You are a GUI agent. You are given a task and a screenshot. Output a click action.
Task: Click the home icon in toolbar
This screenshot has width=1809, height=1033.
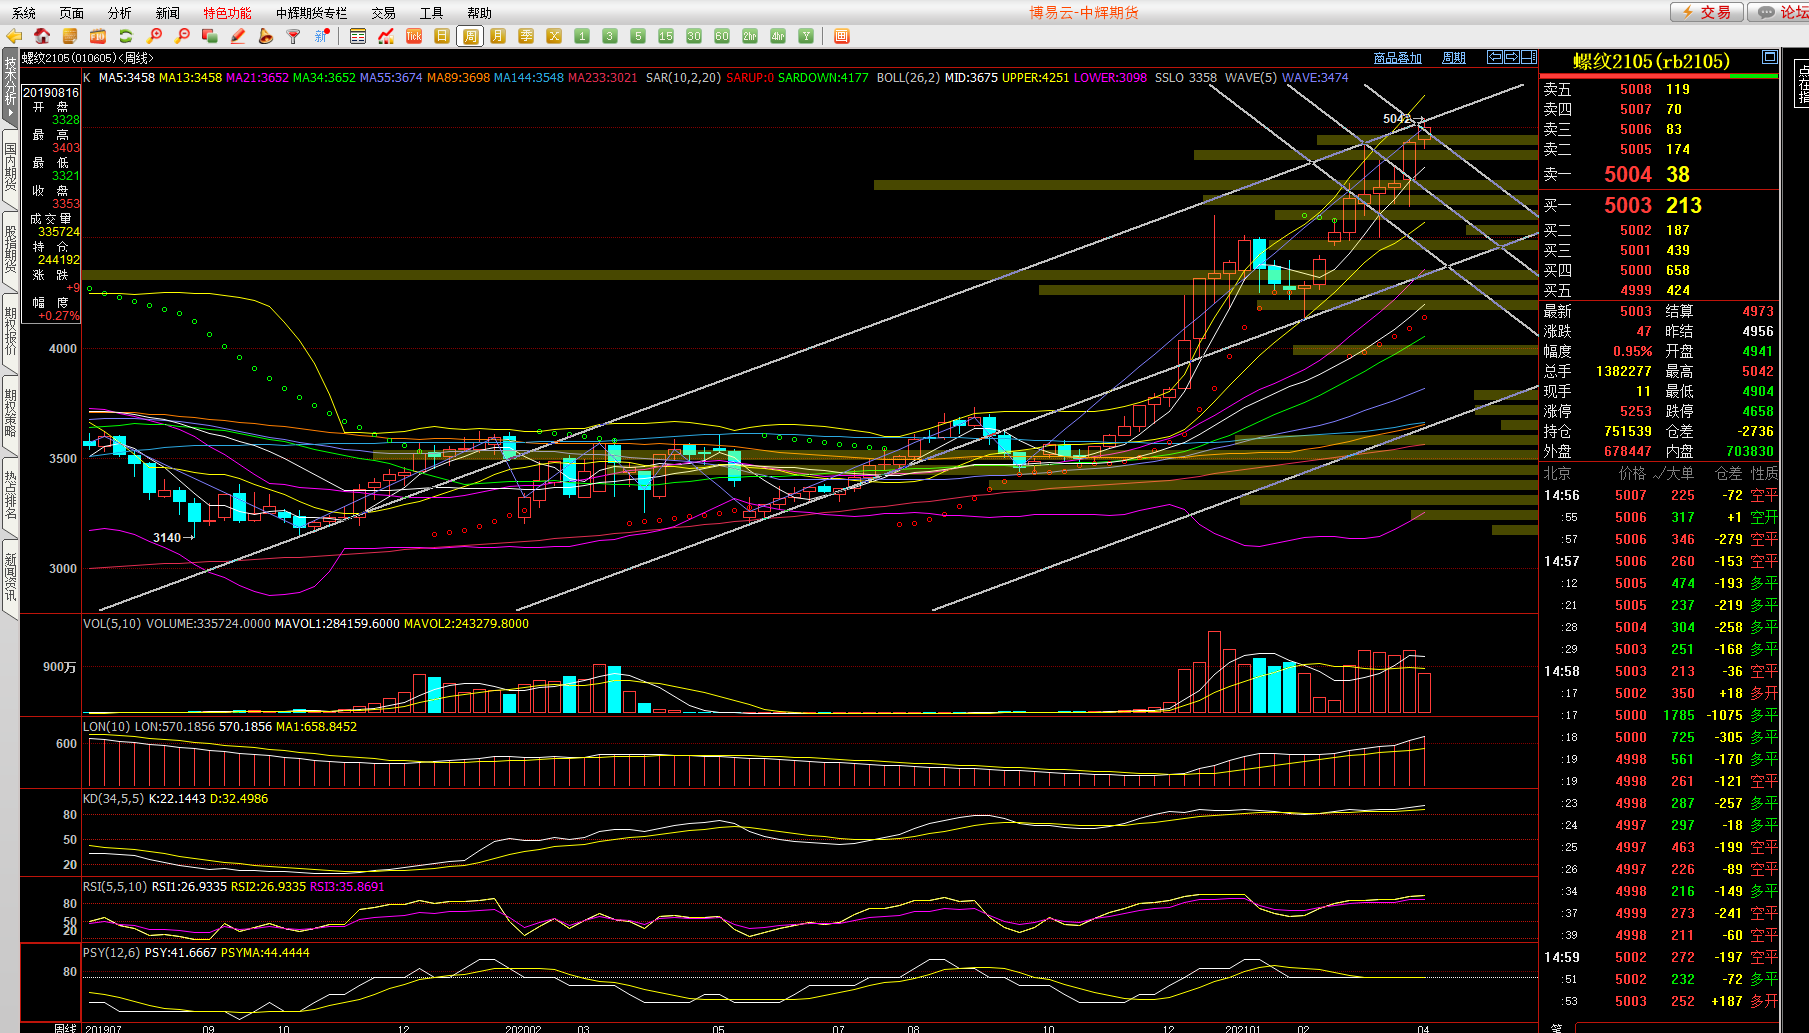click(x=42, y=36)
